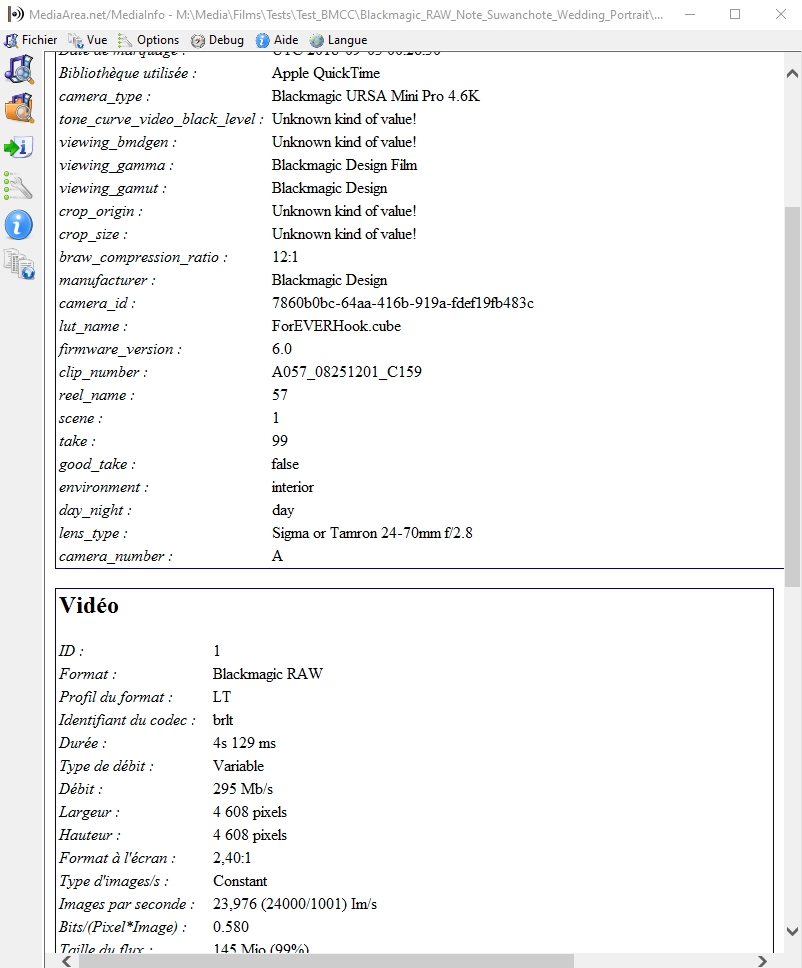Click the blue About info sidebar icon
This screenshot has height=968, width=802.
(x=19, y=225)
